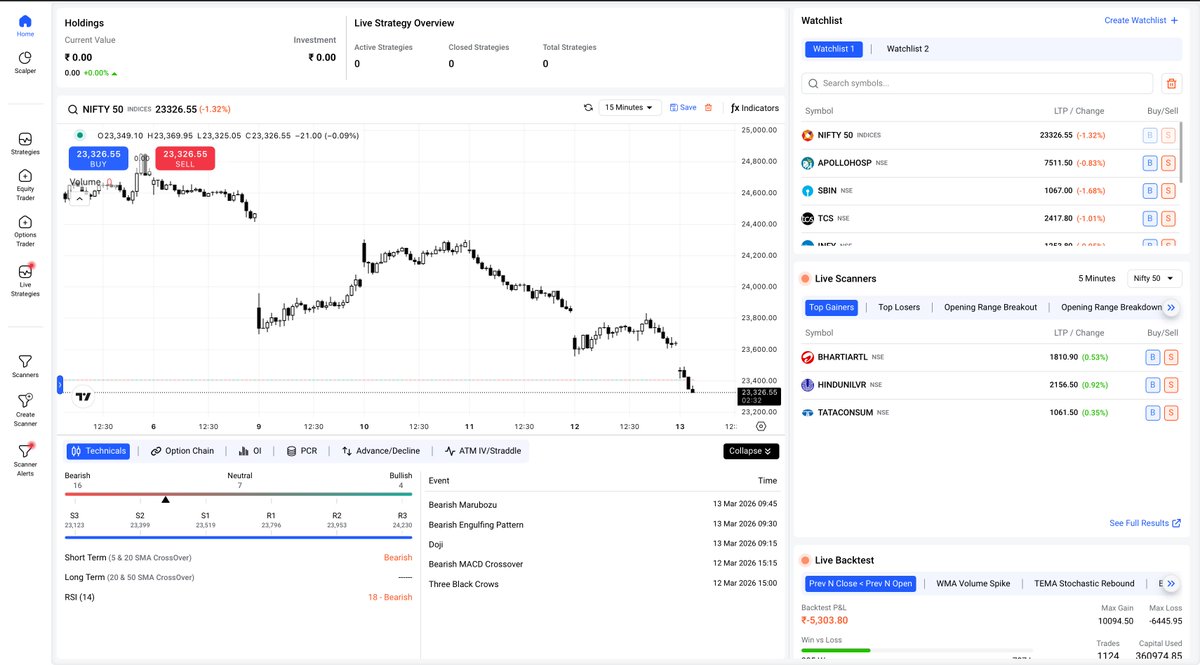
Task: Open Scanner Alerts in sidebar
Action: click(25, 459)
